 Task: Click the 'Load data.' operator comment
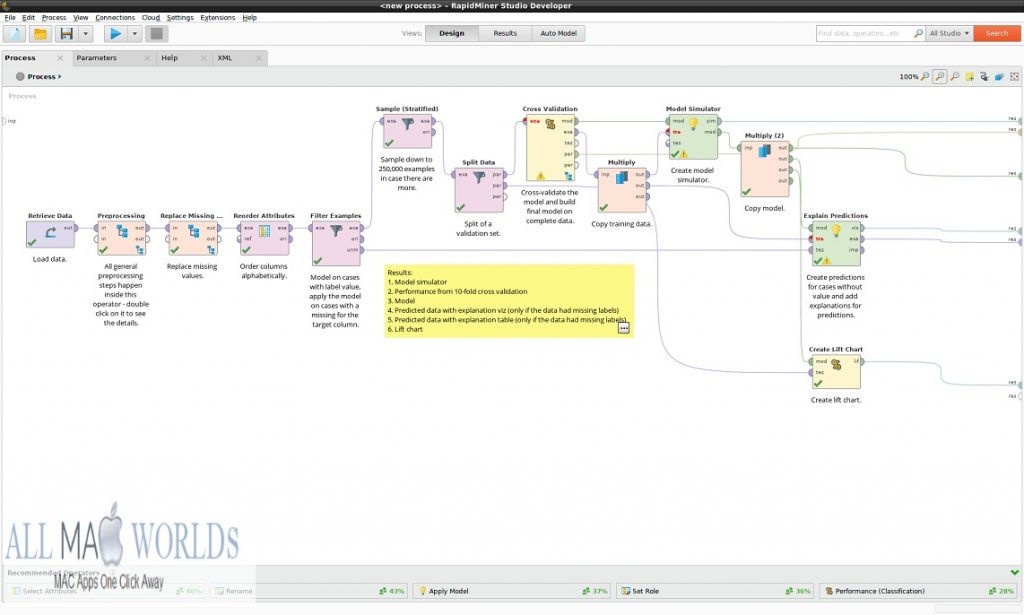pos(50,259)
